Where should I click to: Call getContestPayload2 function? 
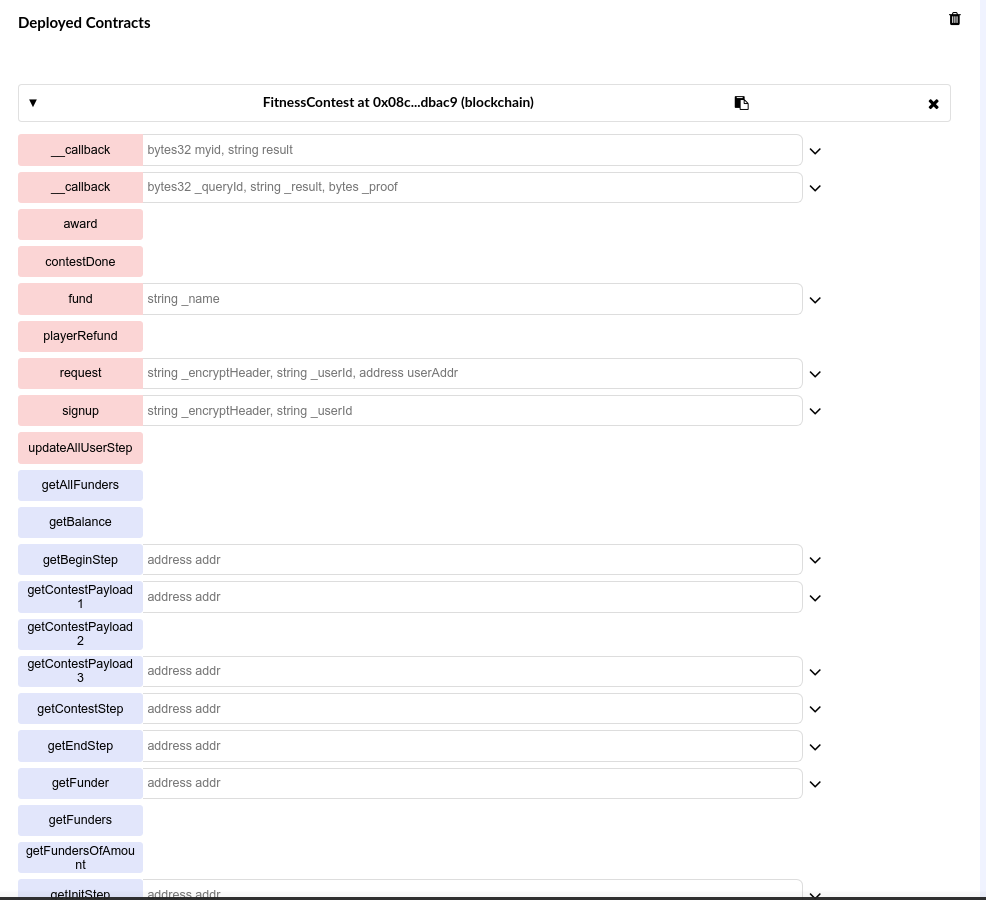tap(80, 634)
